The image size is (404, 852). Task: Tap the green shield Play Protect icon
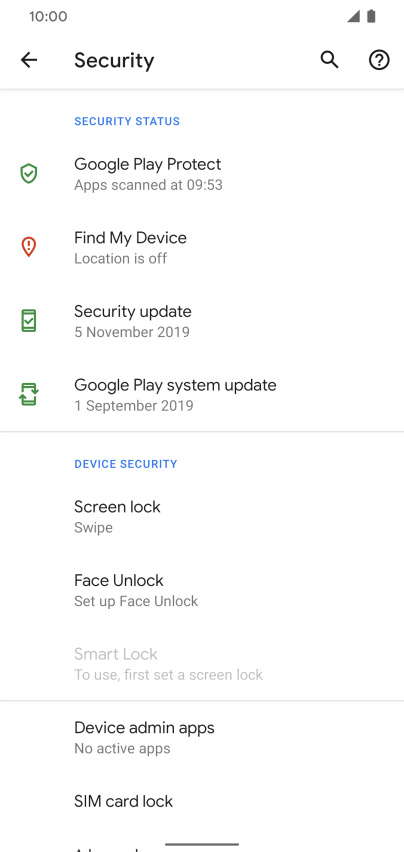29,174
